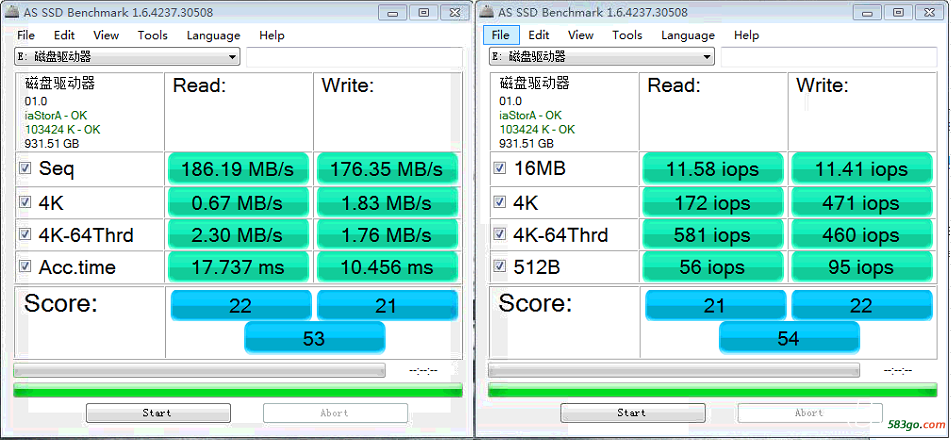Click Seq read result 186.19 MB/s
This screenshot has width=951, height=440.
[x=238, y=169]
